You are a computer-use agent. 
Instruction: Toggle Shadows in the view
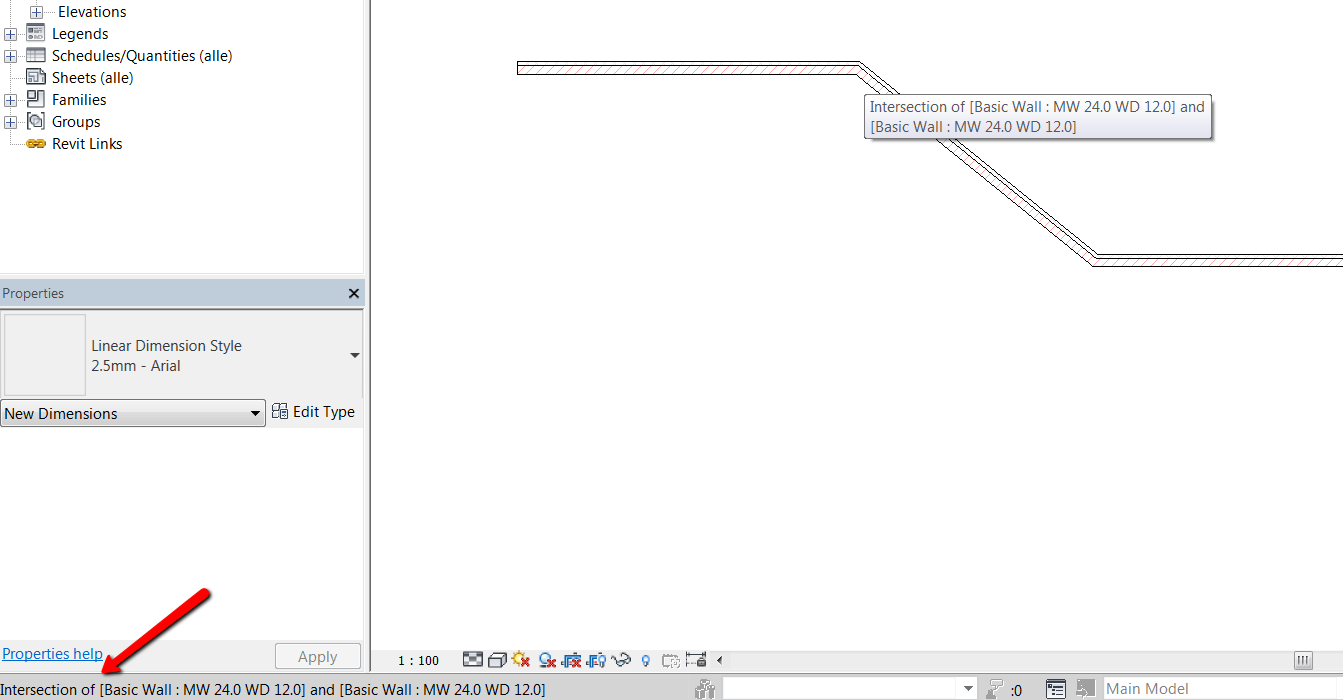click(x=546, y=660)
